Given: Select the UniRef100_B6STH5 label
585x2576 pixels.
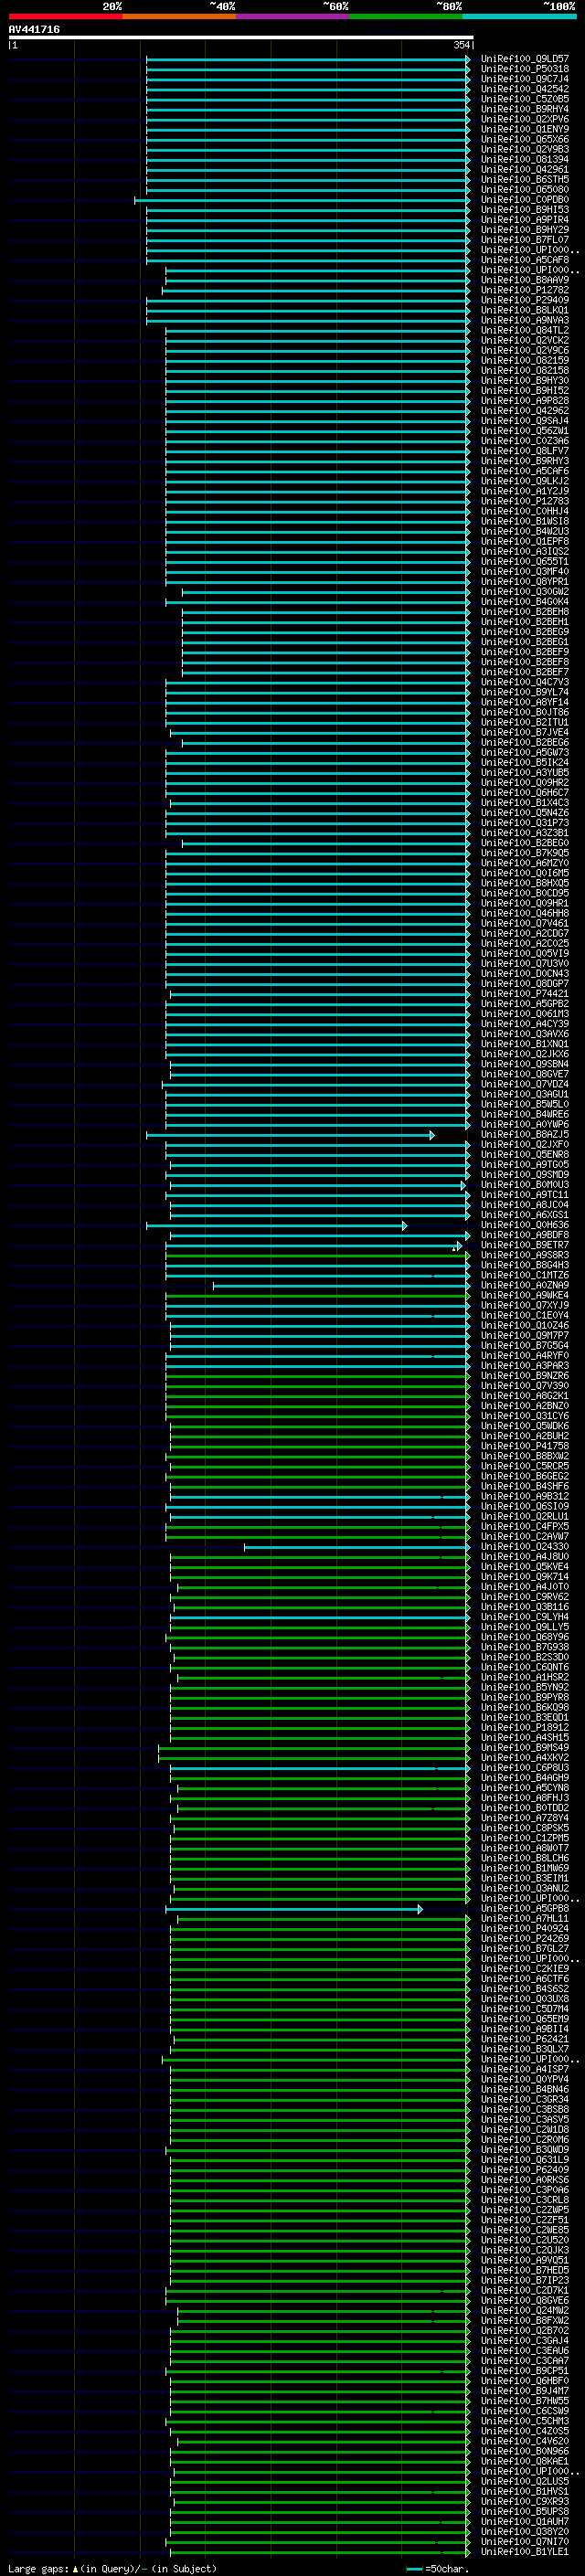Looking at the screenshot, I should (x=524, y=179).
